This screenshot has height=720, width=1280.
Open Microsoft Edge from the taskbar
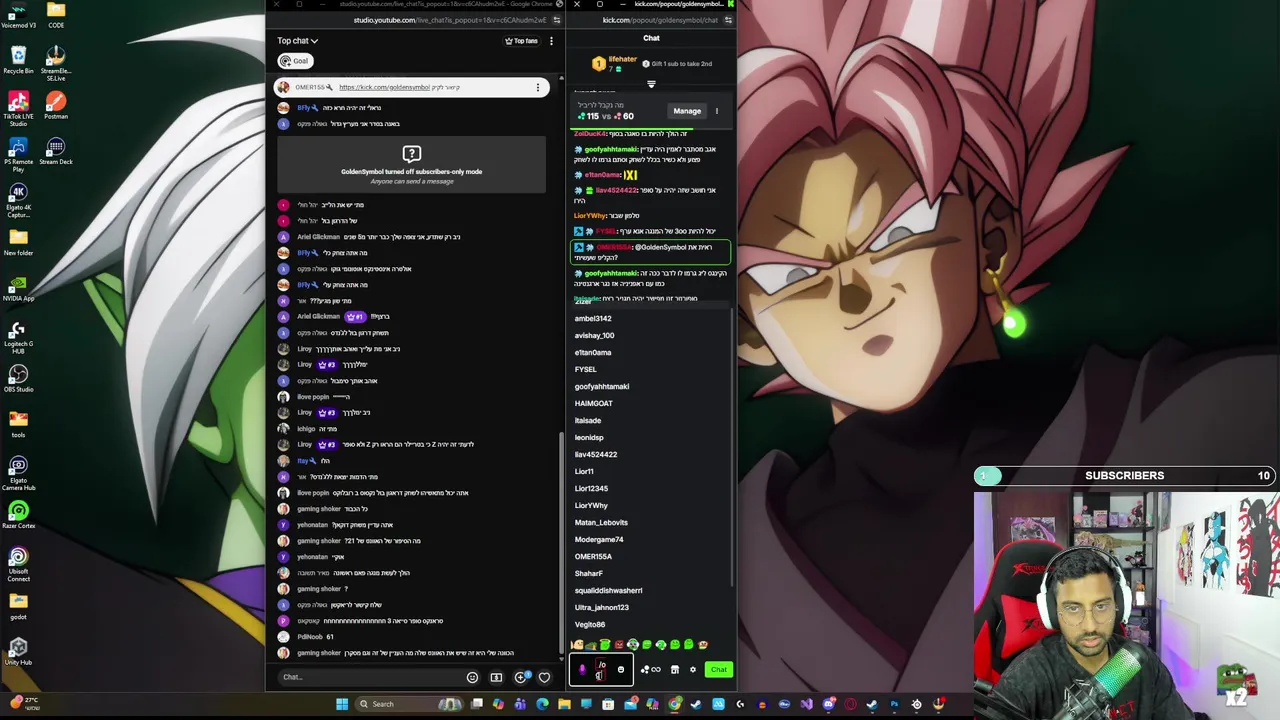(x=542, y=704)
